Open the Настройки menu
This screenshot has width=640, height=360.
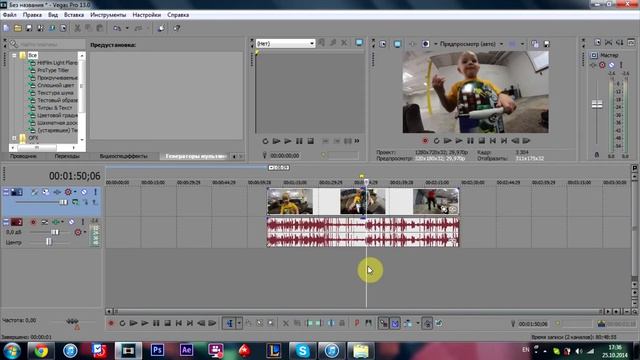coord(147,15)
